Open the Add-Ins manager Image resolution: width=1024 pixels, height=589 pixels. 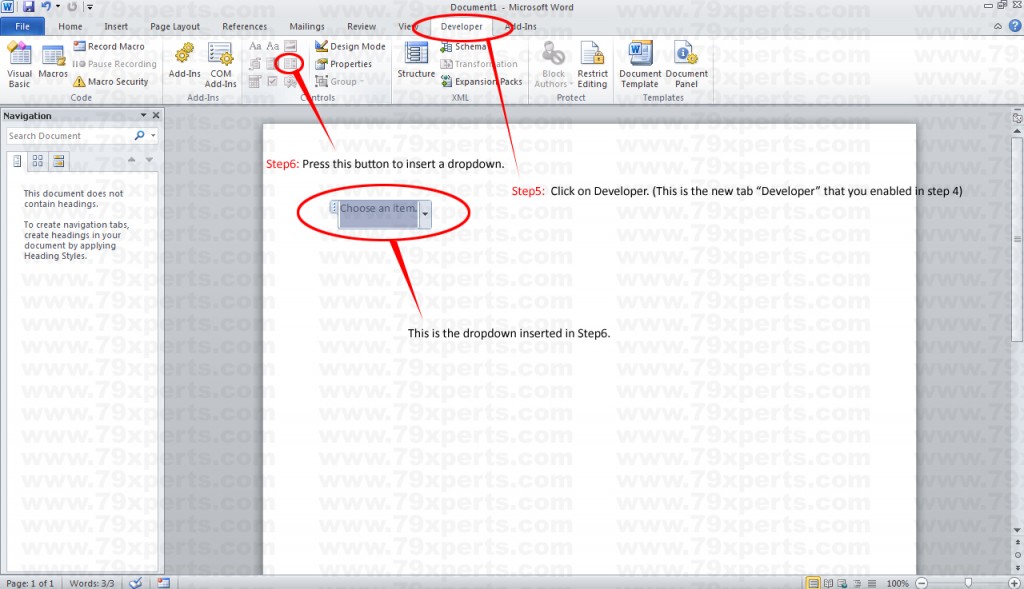185,61
